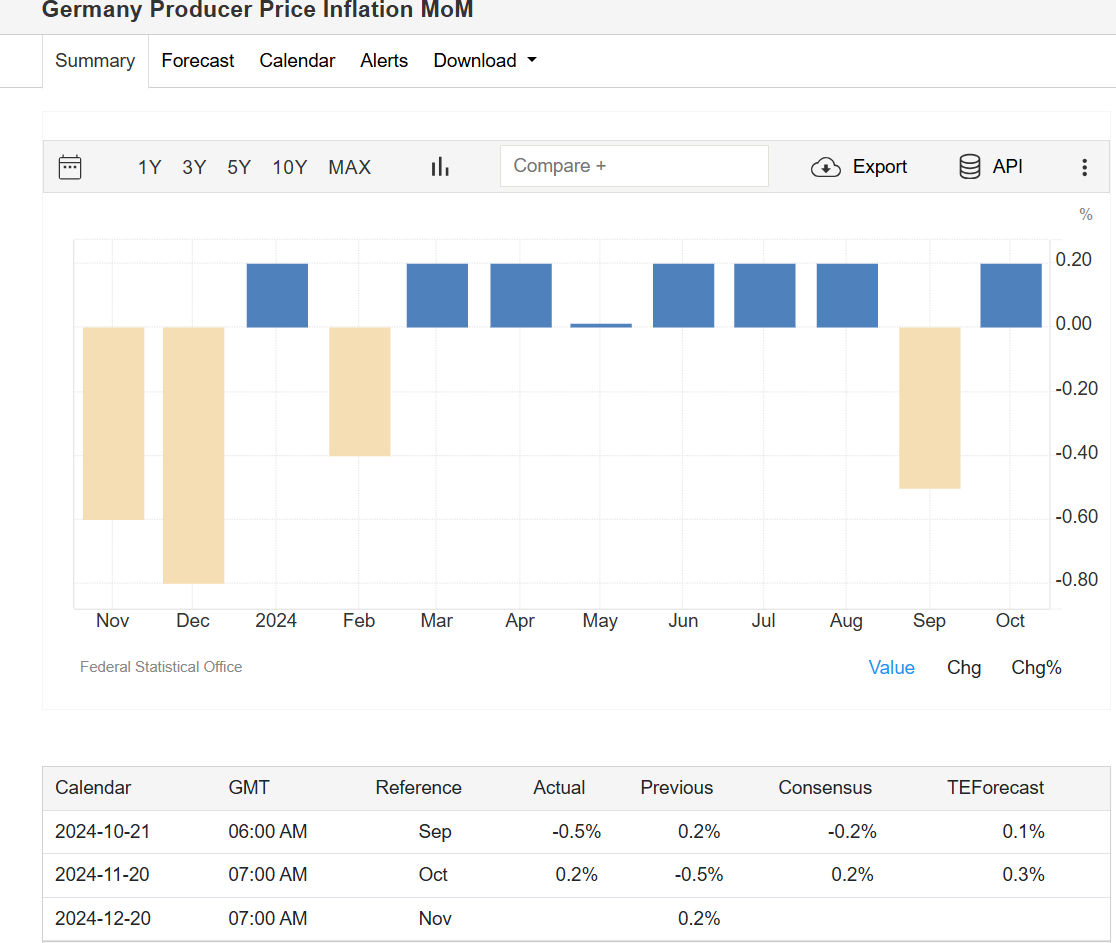Click the June chart bar
1116x943 pixels.
tap(683, 295)
